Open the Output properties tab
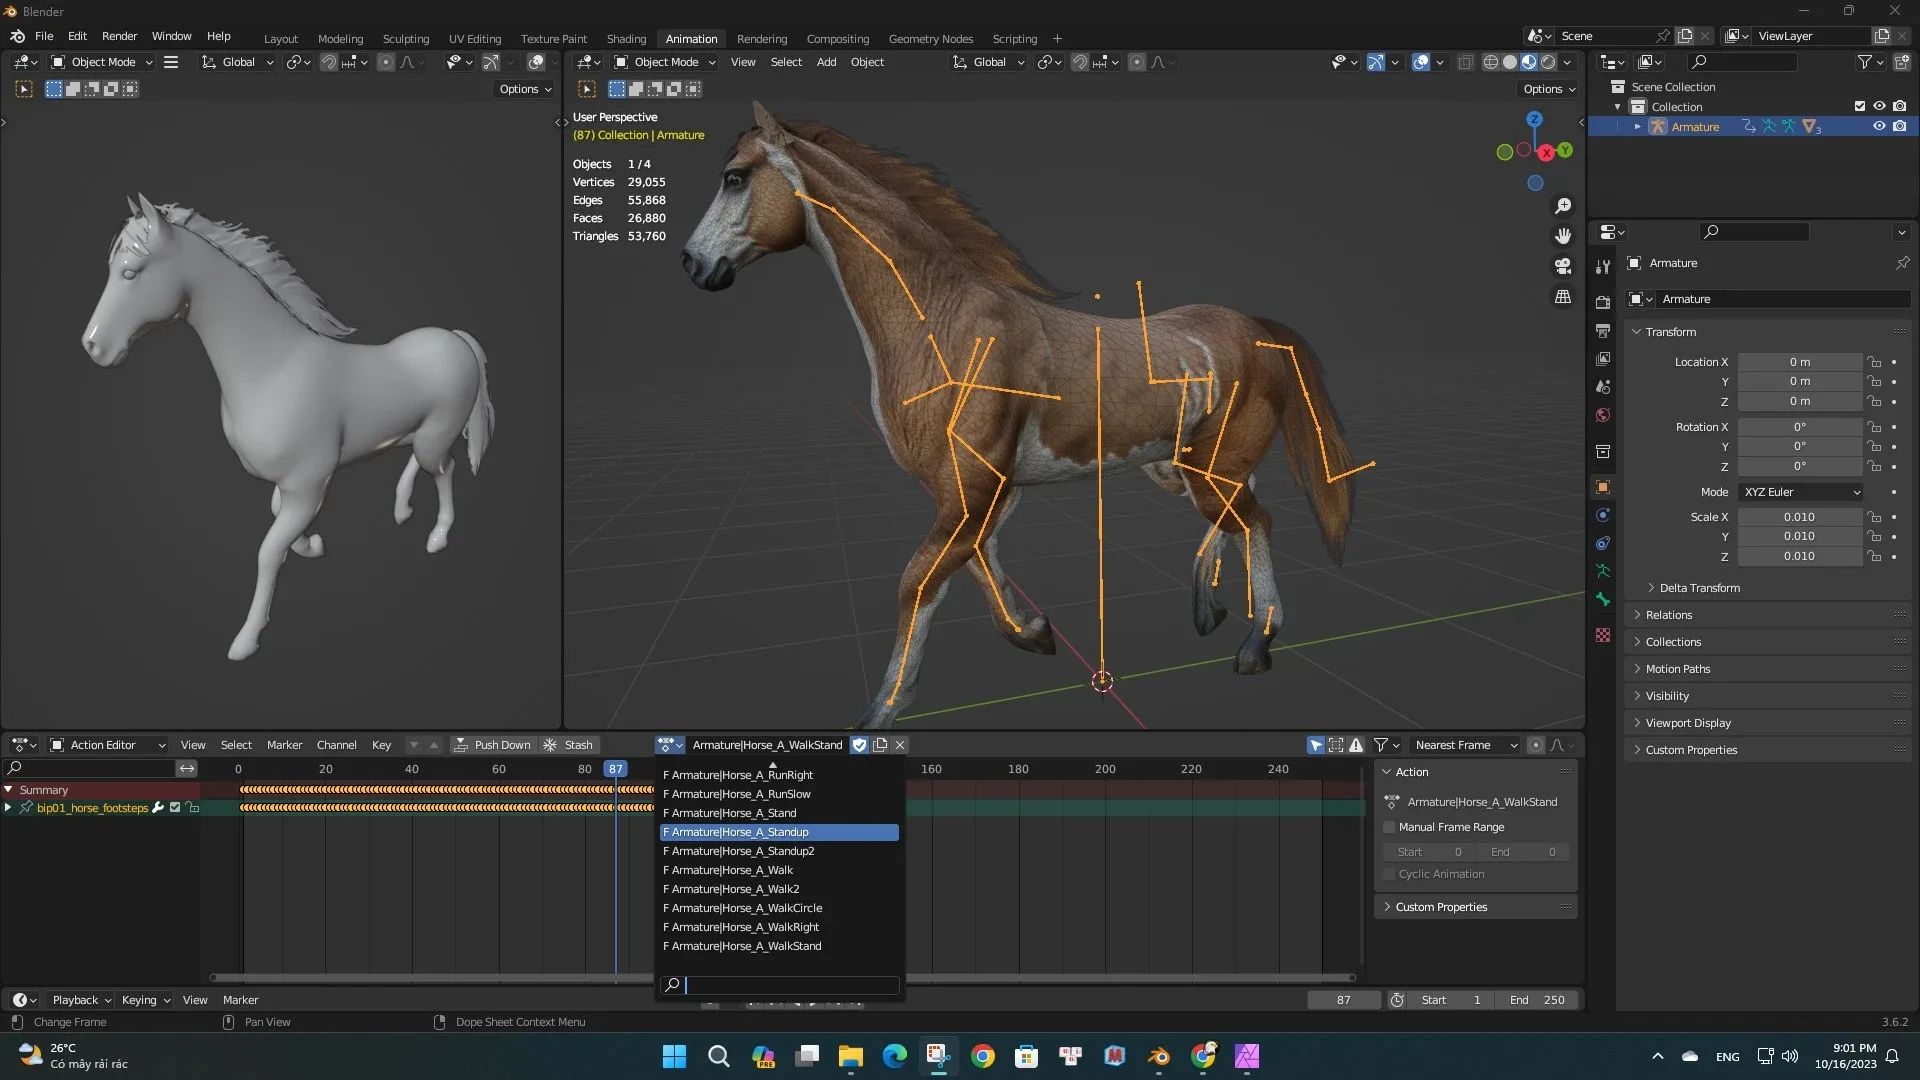This screenshot has width=1920, height=1080. coord(1603,331)
